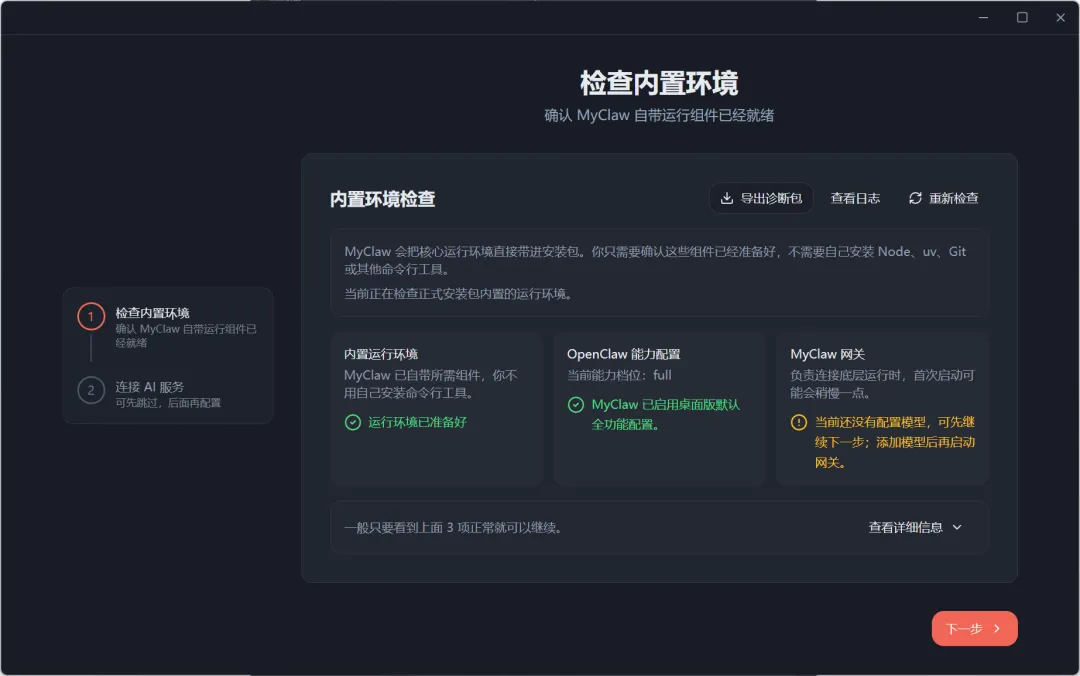Click the green check icon in the OpenClaw 能力配置 card
The width and height of the screenshot is (1080, 676).
click(x=576, y=404)
